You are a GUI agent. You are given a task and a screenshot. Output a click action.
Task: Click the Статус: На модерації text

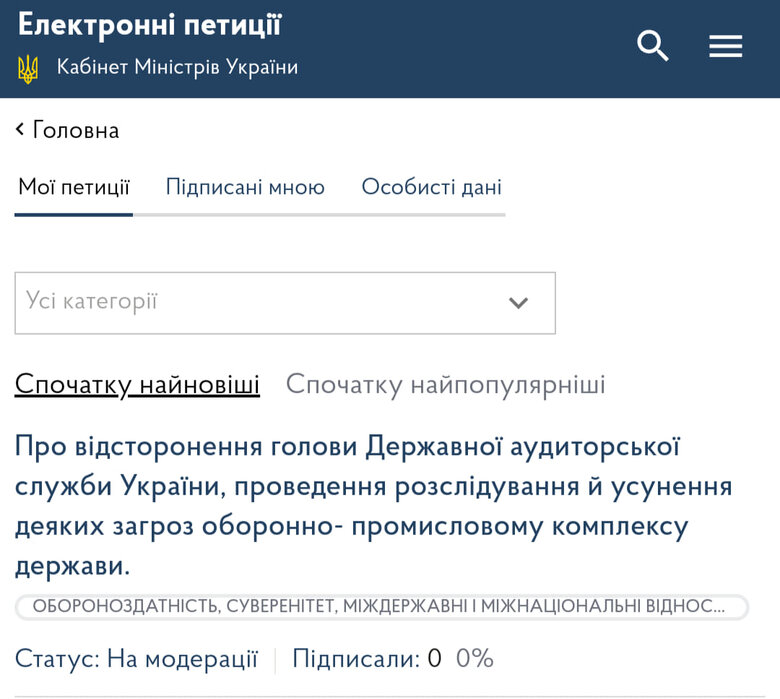136,659
